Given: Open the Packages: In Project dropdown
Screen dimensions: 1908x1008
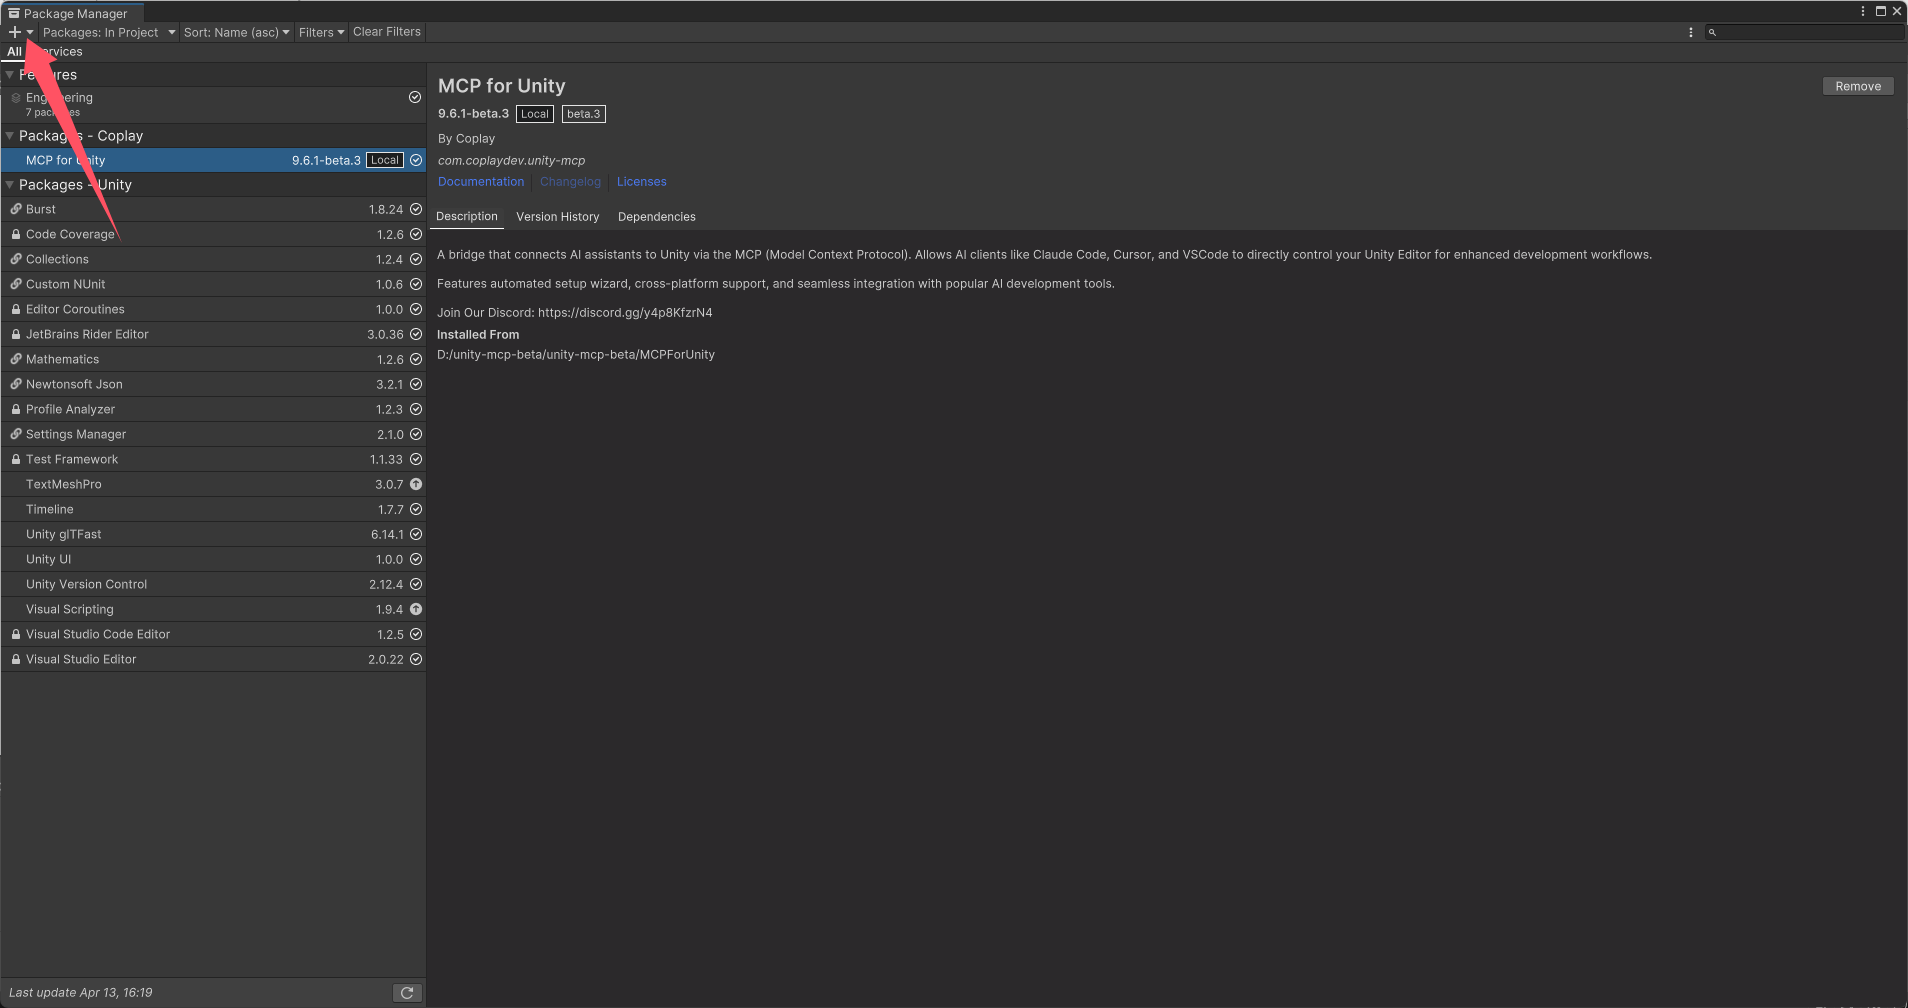Looking at the screenshot, I should coord(109,32).
